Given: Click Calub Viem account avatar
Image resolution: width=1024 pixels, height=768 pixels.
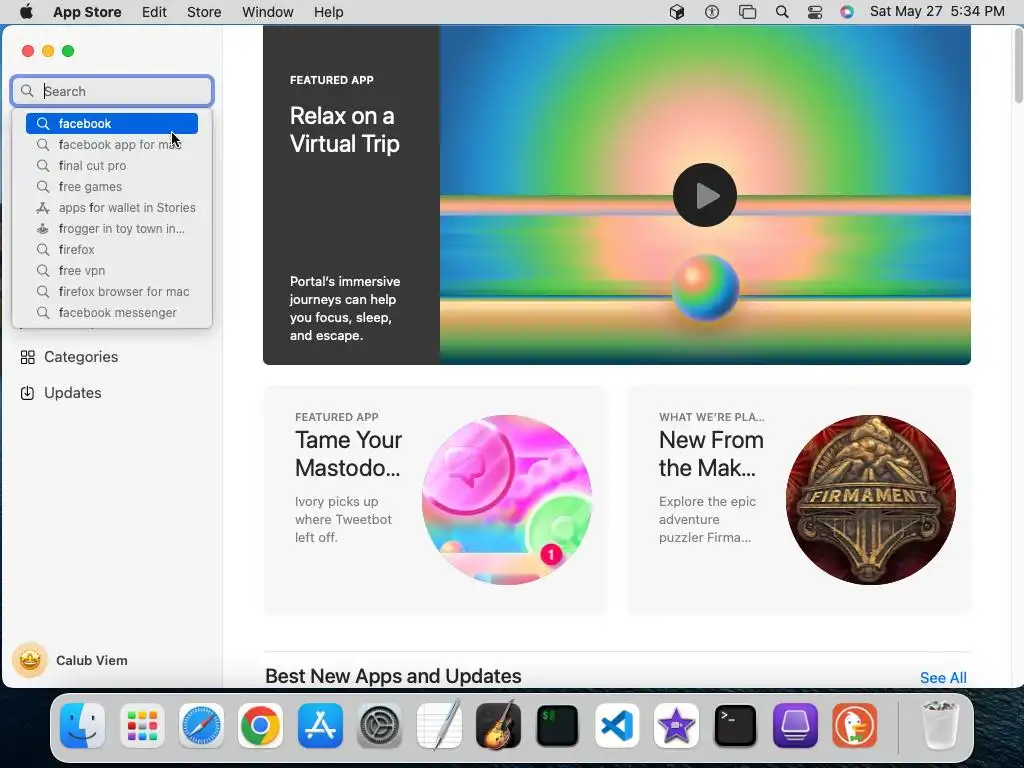Looking at the screenshot, I should (x=30, y=660).
